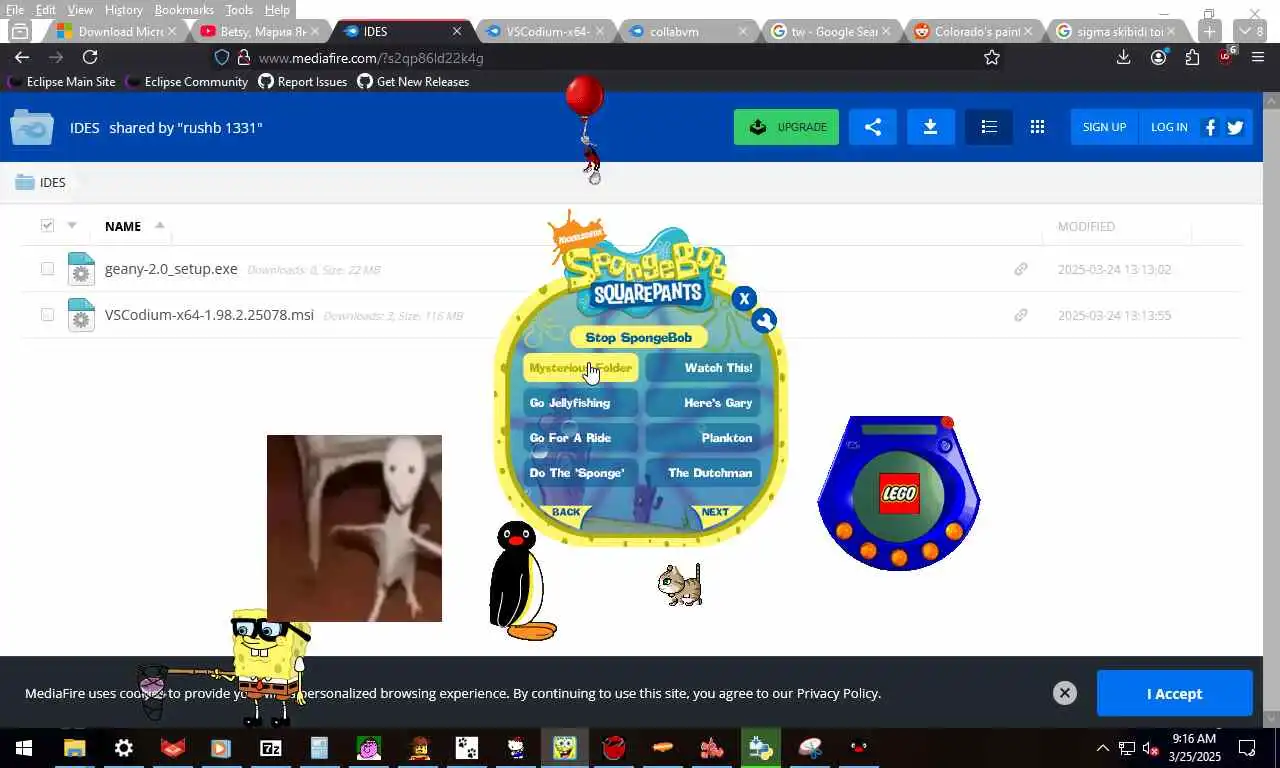Image resolution: width=1280 pixels, height=768 pixels.
Task: Reload the page using browser refresh icon
Action: pyautogui.click(x=90, y=58)
